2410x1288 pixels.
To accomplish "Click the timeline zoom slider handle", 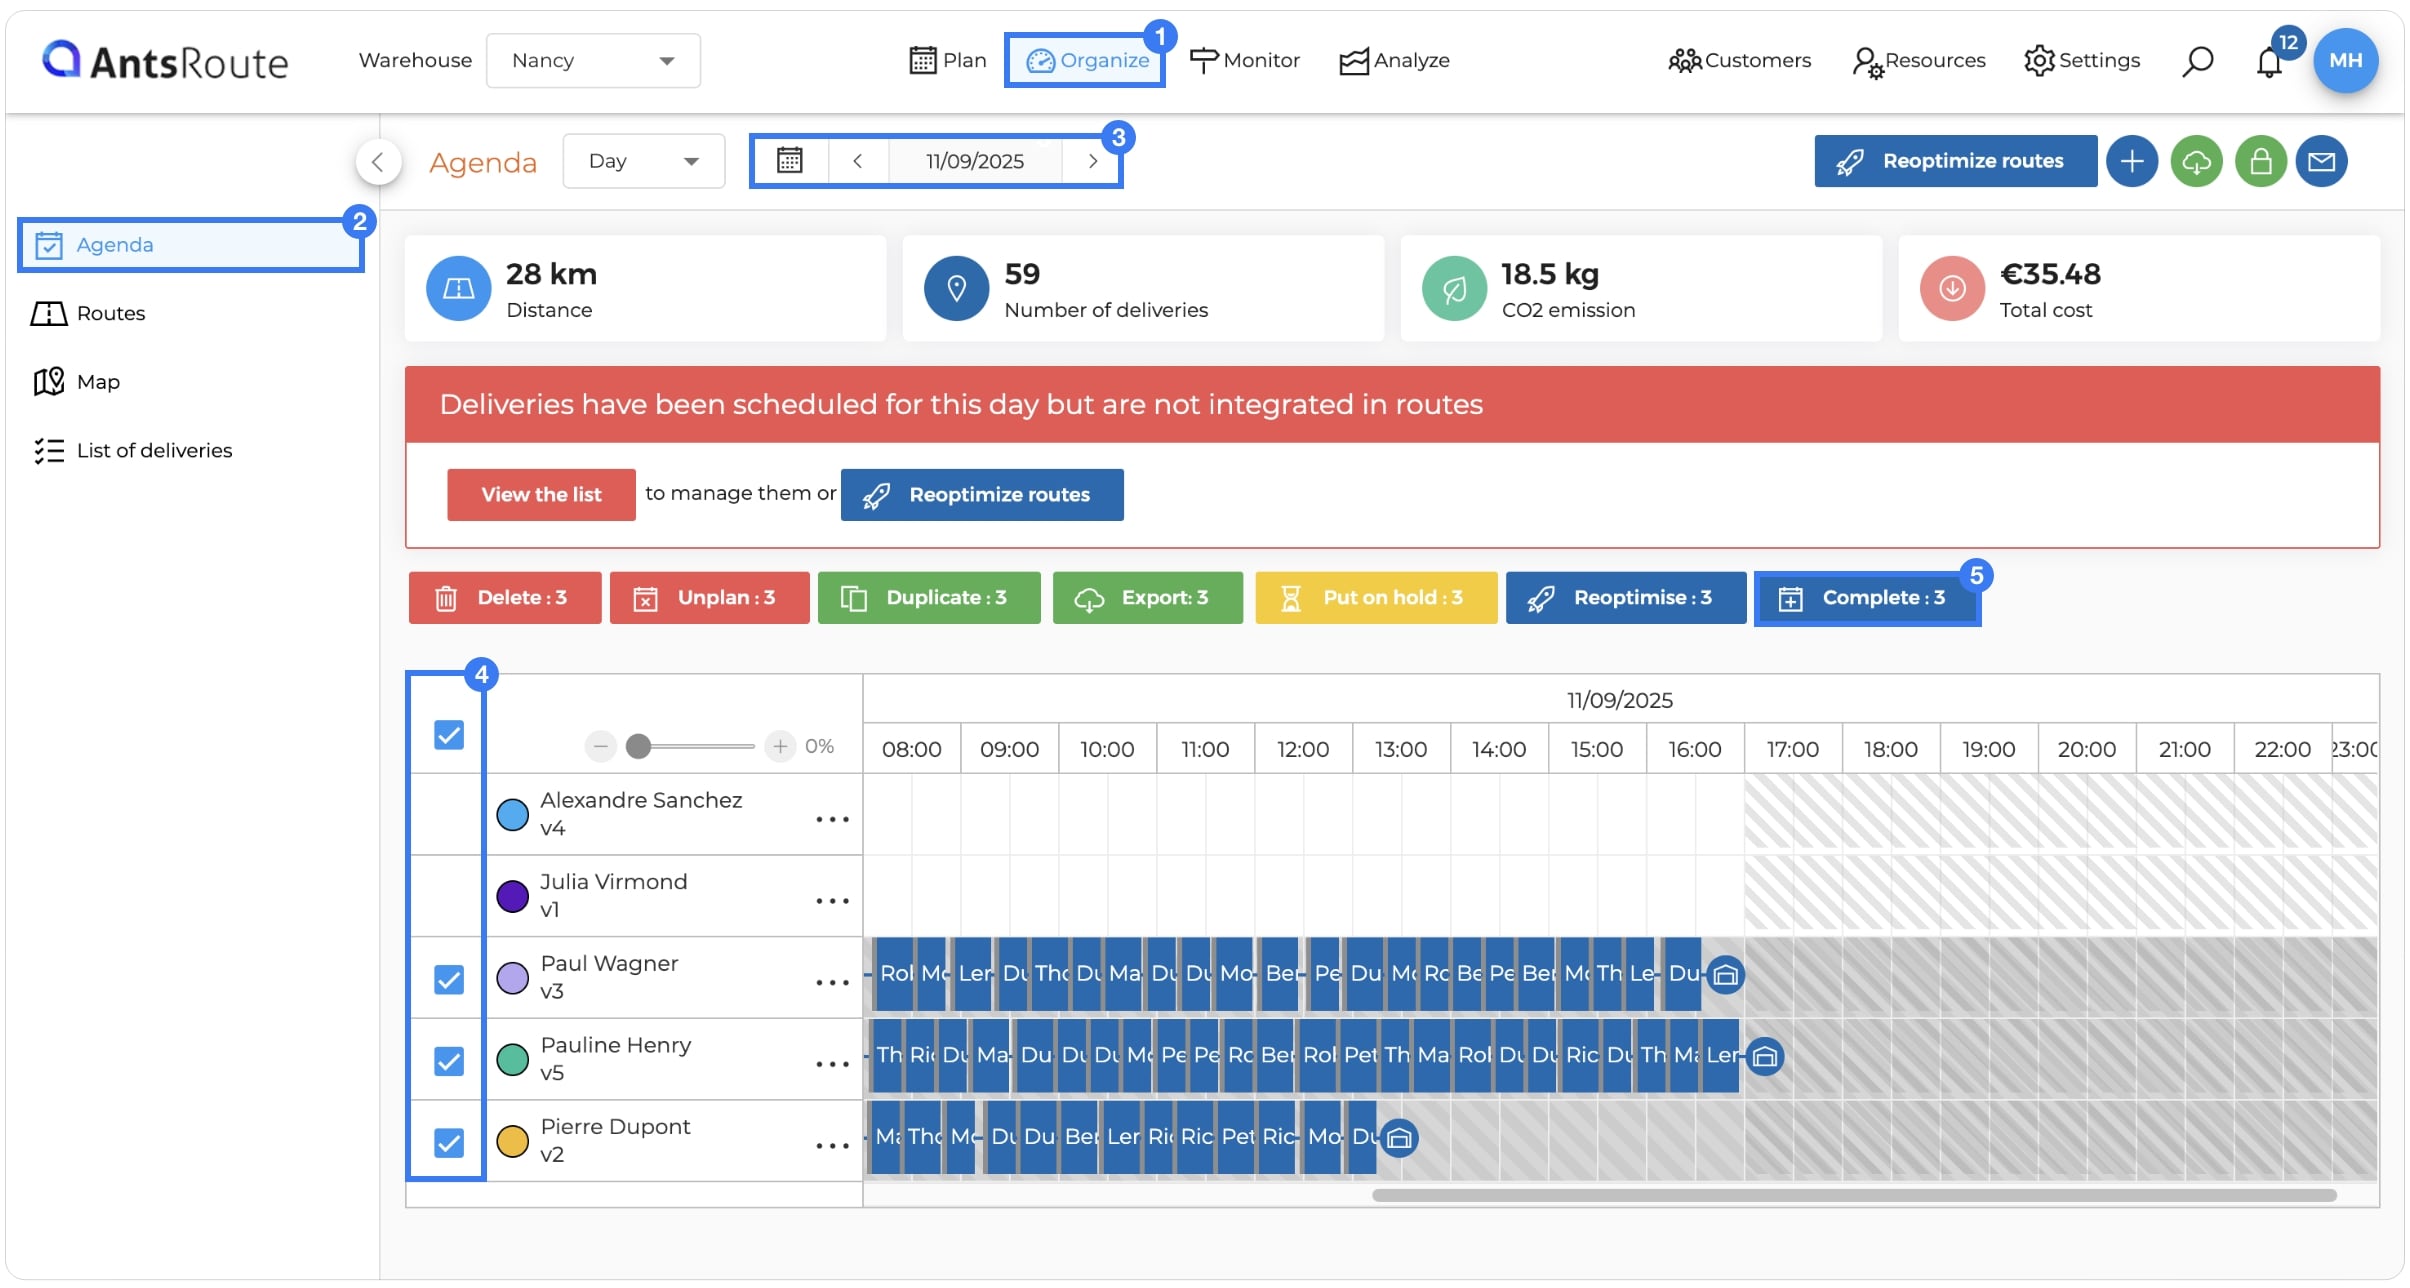I will 638,746.
